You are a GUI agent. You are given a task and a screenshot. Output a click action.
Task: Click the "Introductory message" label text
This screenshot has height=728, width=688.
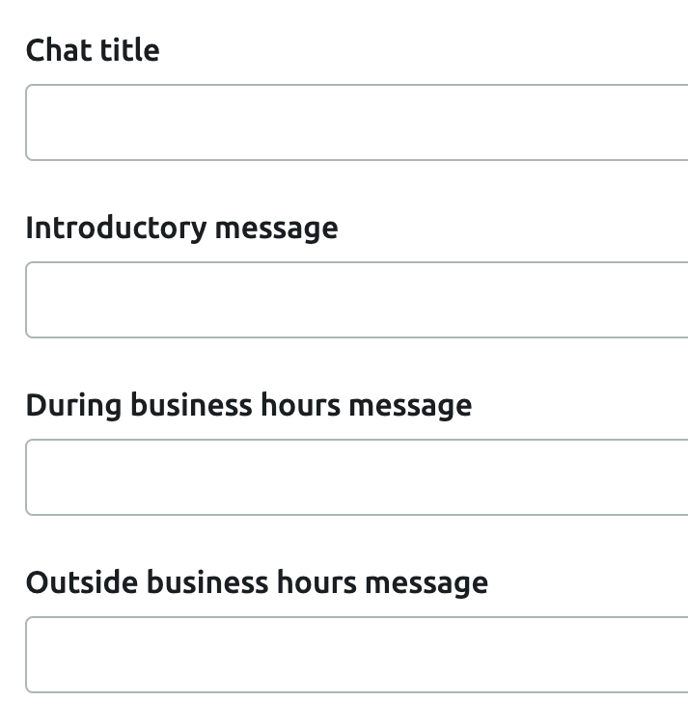click(x=181, y=228)
